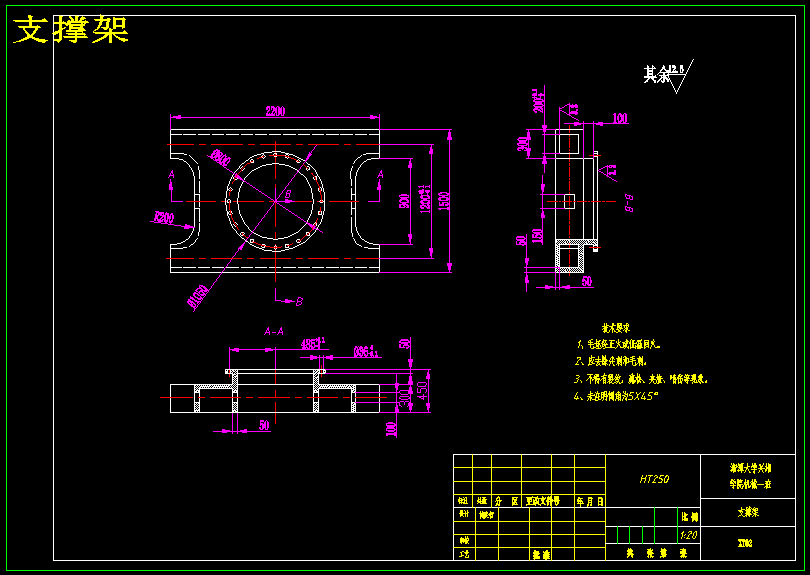This screenshot has height=575, width=810.
Task: Select the "150" dimension in side view
Action: click(537, 237)
